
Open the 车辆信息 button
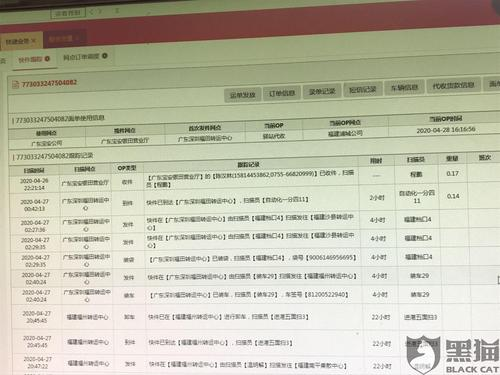tap(404, 87)
